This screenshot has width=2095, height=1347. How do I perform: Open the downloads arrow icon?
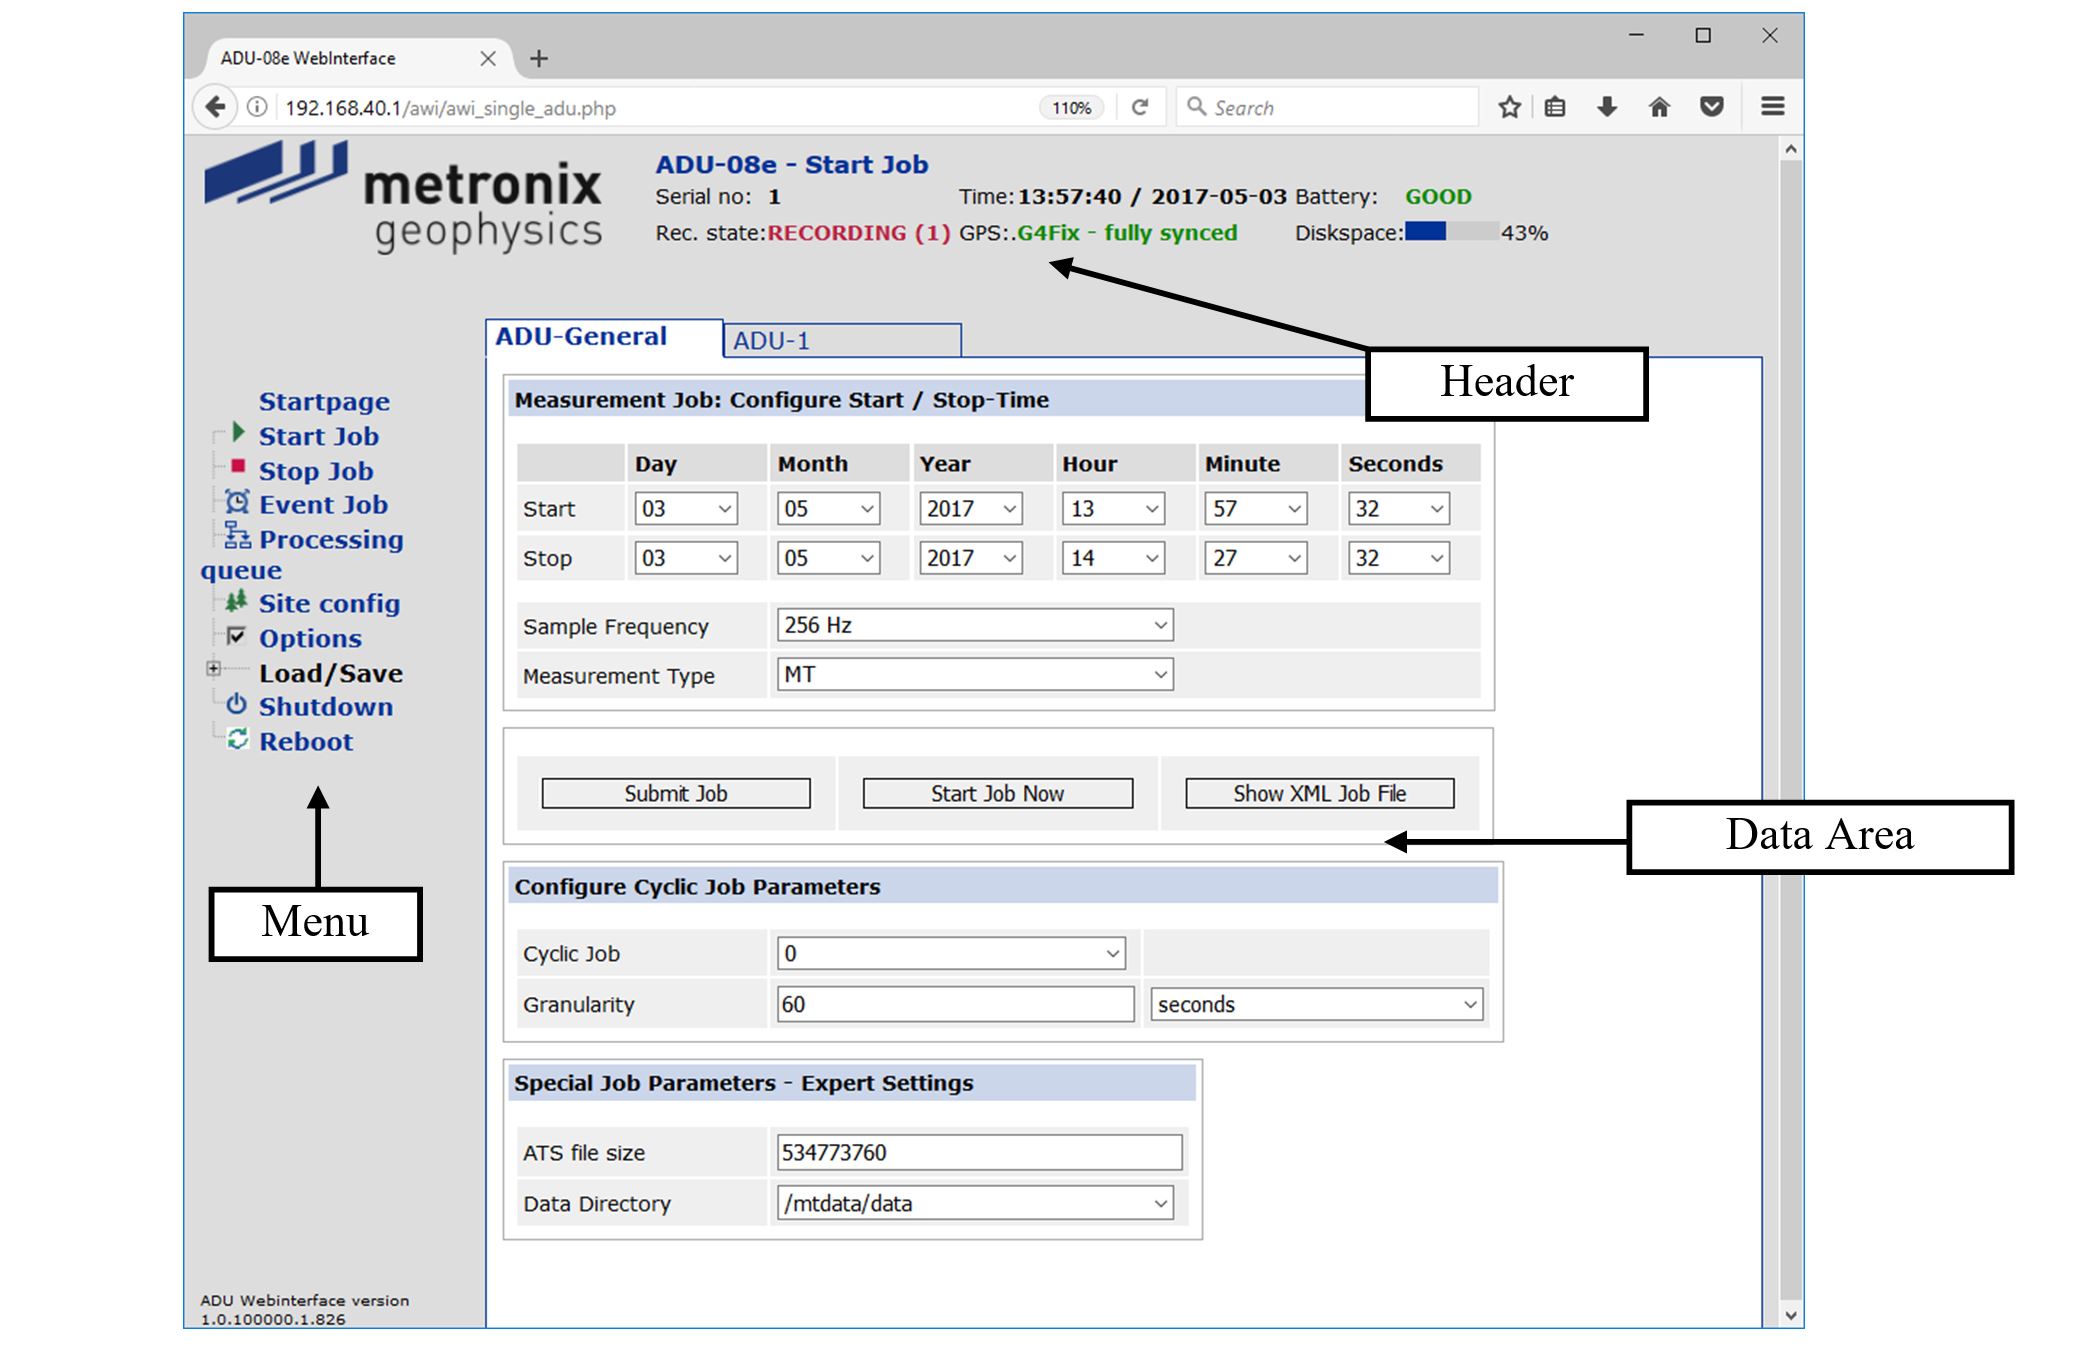1607,107
